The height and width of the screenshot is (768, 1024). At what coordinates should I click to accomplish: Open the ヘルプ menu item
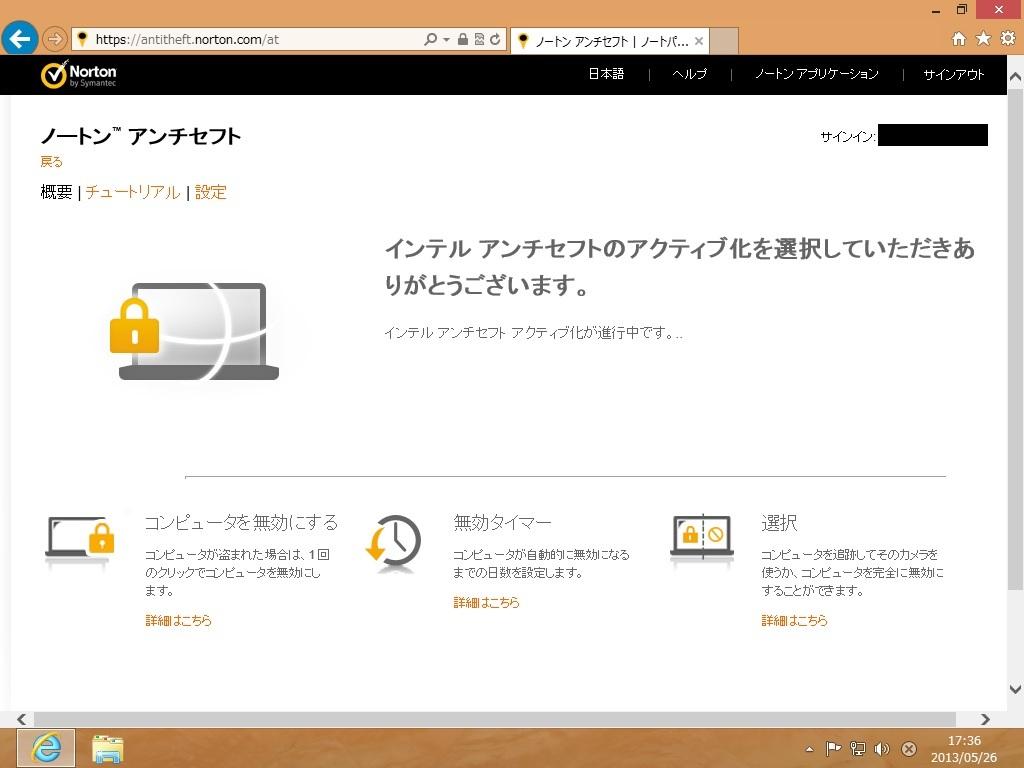pos(689,74)
